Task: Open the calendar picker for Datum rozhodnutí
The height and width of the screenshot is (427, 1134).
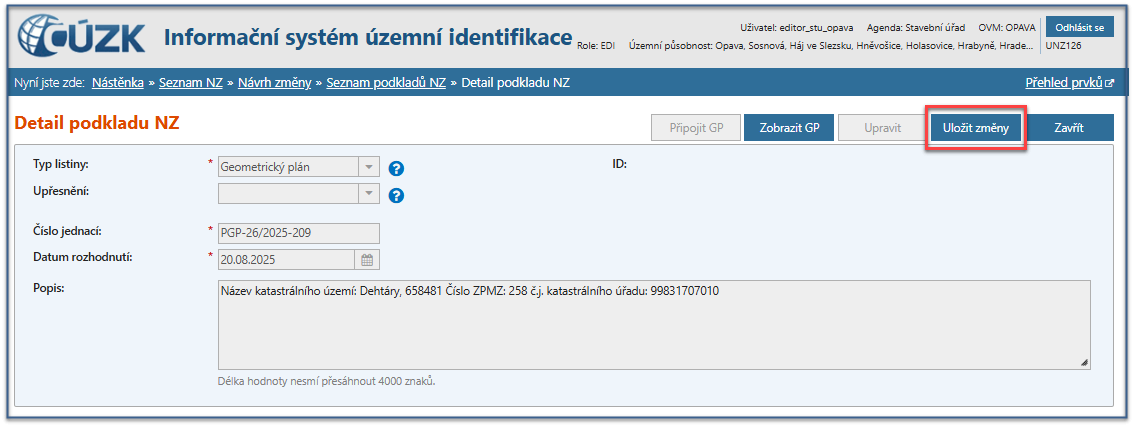Action: (367, 260)
